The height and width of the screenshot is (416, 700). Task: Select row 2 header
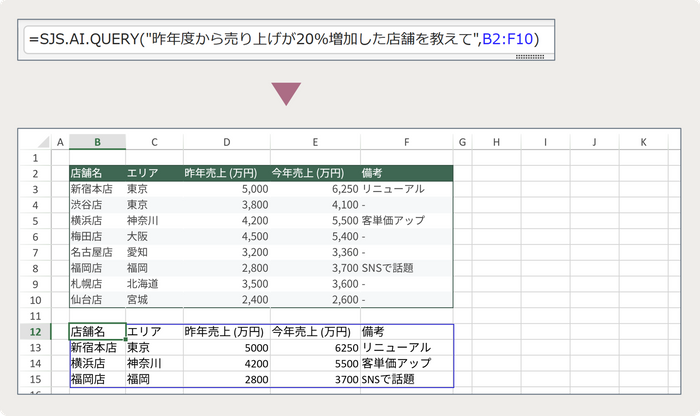(36, 174)
